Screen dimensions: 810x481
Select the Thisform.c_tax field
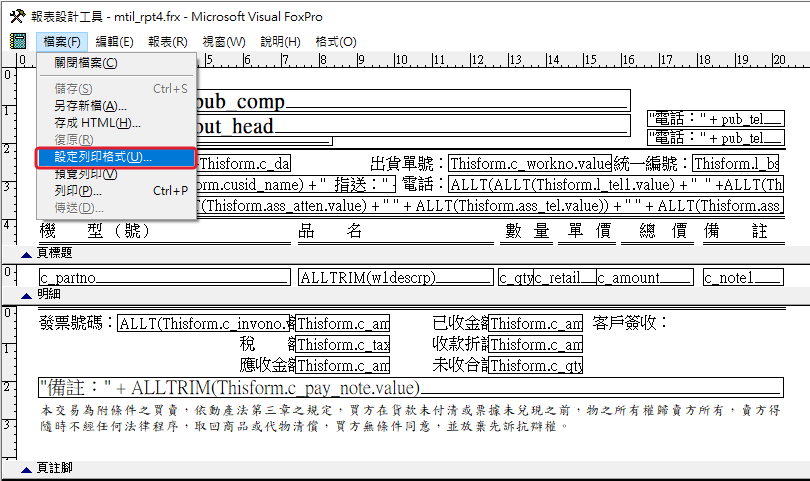pos(342,344)
